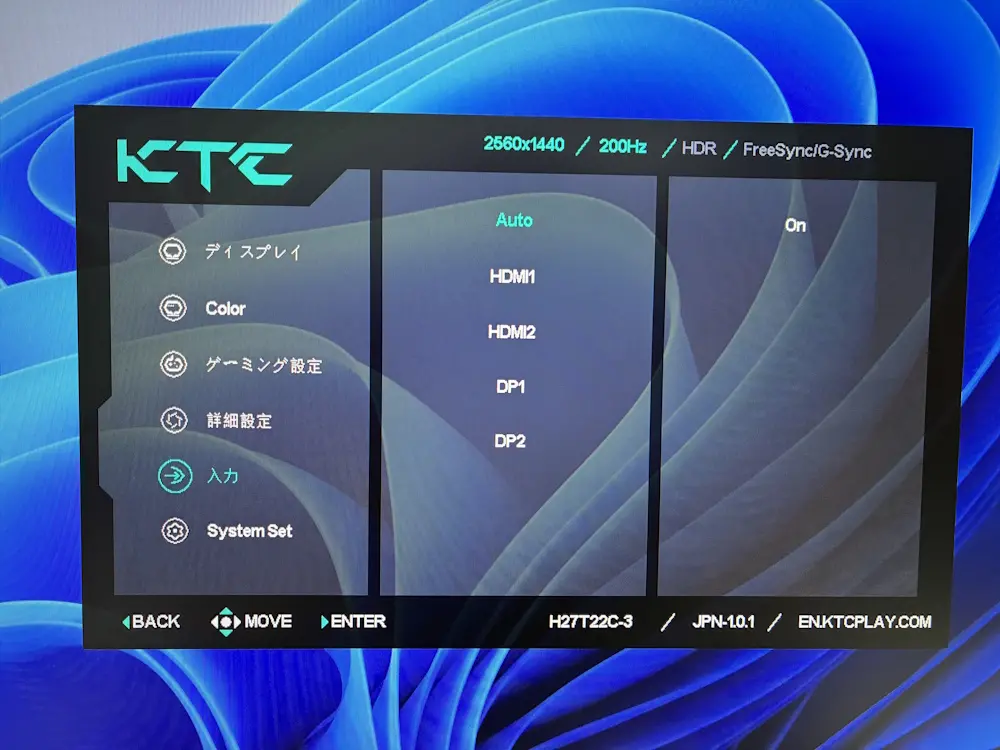Screen dimensions: 1000x750
Task: Open the ディスプレイ menu item
Action: click(x=253, y=251)
